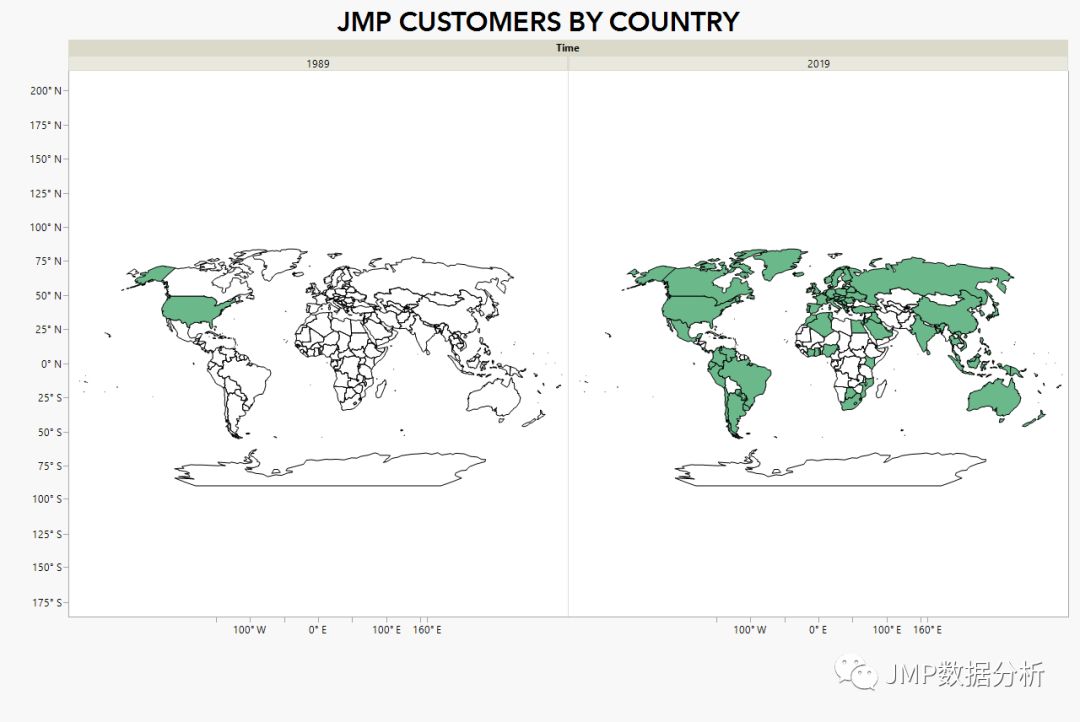Select India in the 2019 map

926,334
